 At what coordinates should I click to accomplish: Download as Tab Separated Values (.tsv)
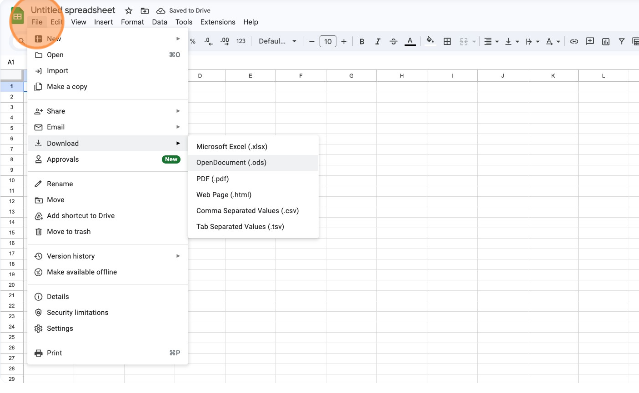coord(253,226)
